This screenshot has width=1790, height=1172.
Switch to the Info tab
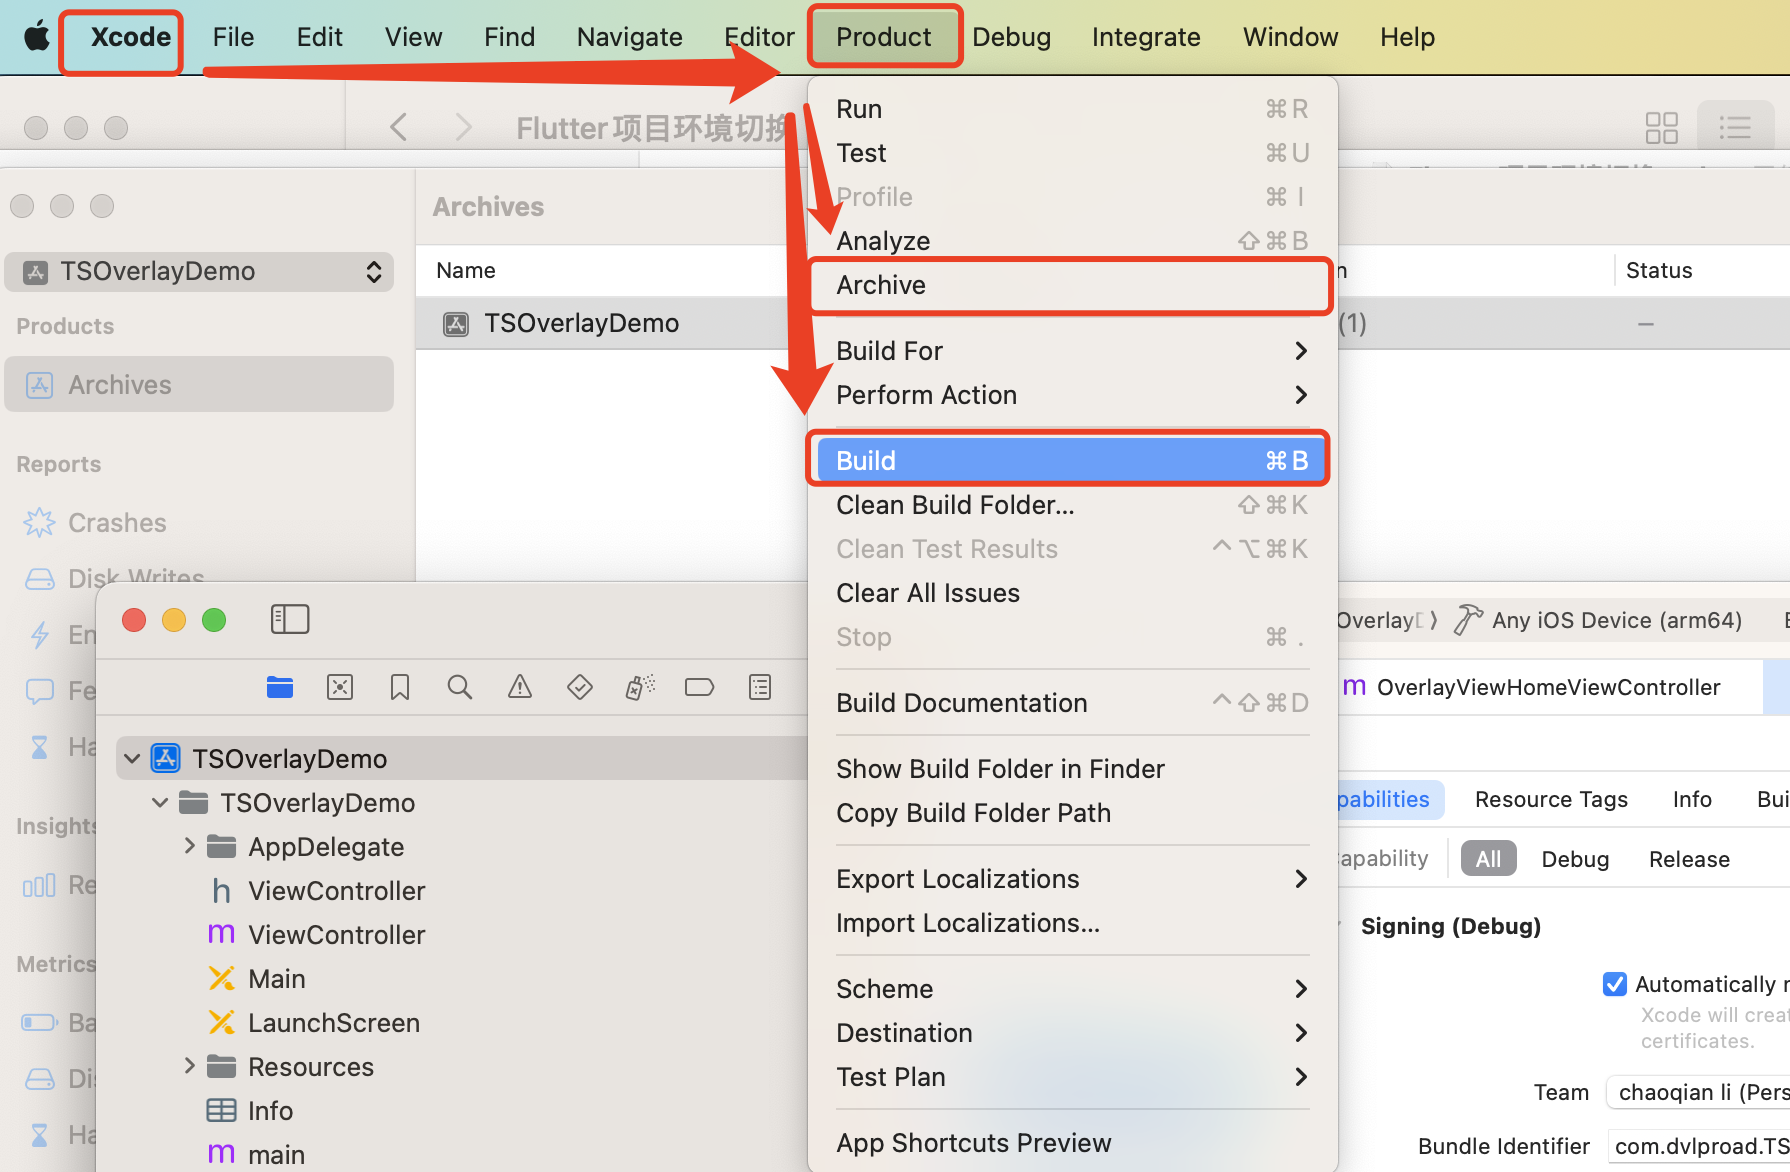pos(1692,799)
